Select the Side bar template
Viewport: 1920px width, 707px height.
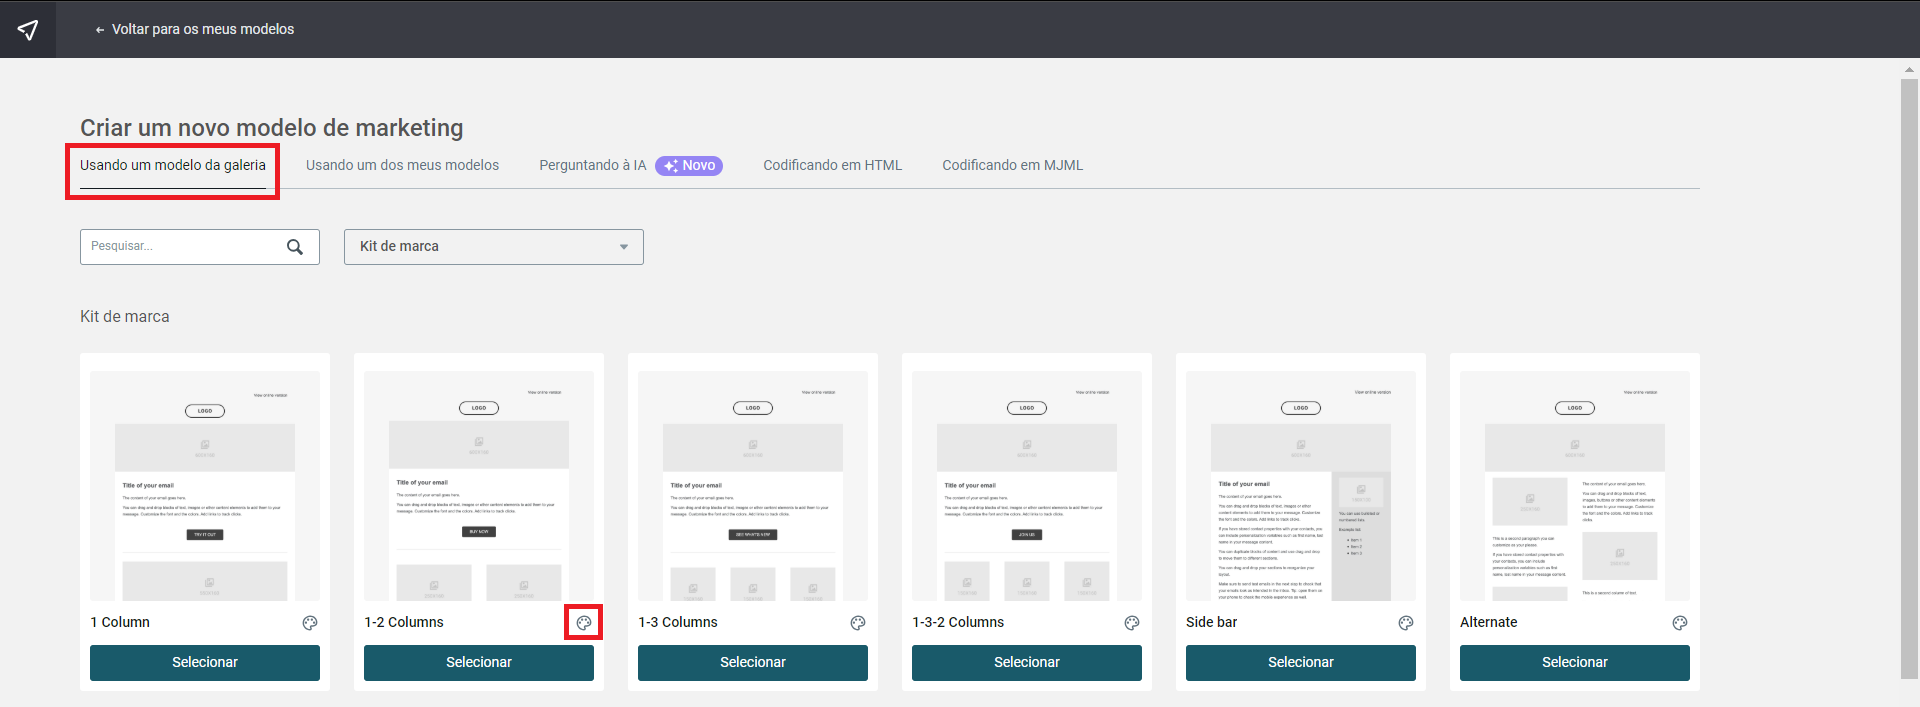click(1301, 663)
